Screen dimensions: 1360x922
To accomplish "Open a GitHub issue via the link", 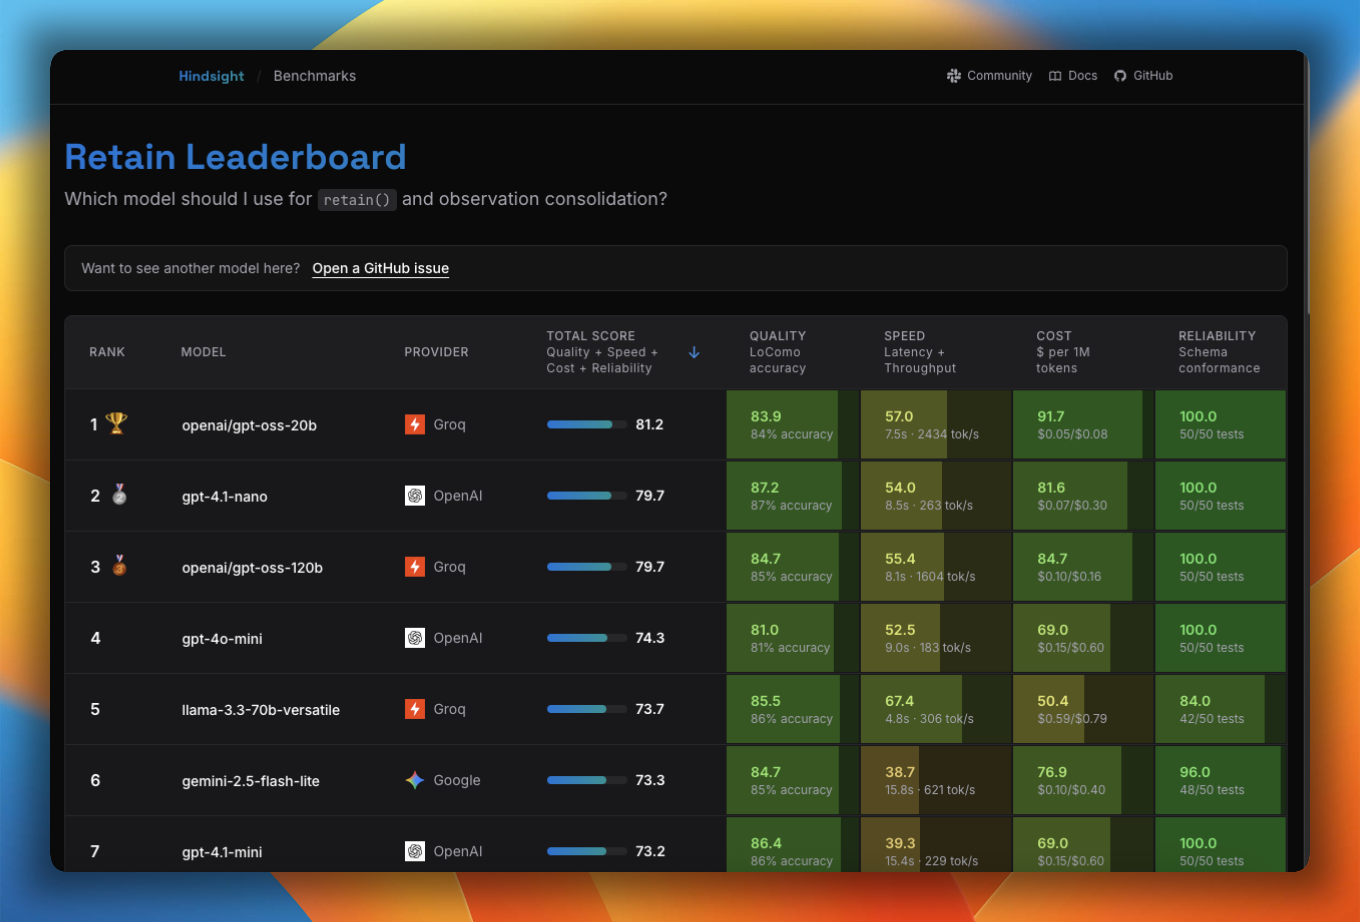I will [x=381, y=268].
